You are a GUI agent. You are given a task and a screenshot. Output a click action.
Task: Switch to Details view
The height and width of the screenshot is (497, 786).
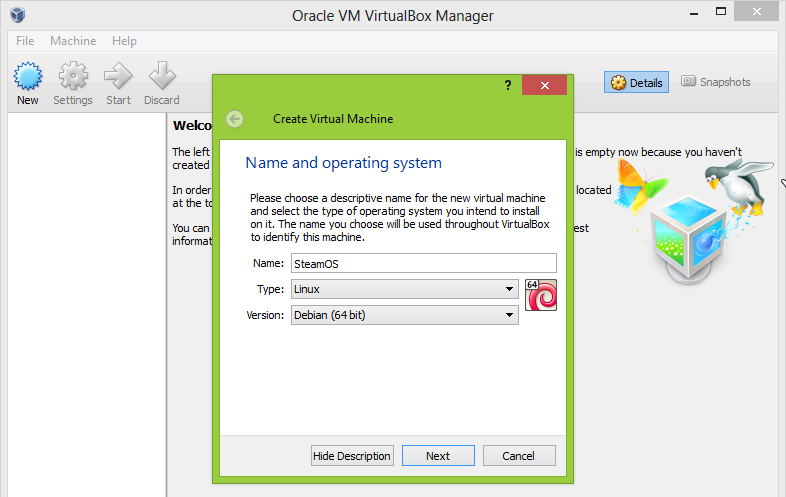tap(636, 82)
